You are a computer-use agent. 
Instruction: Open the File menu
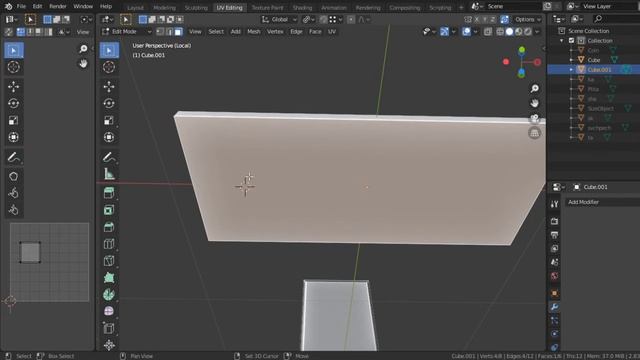coord(21,7)
